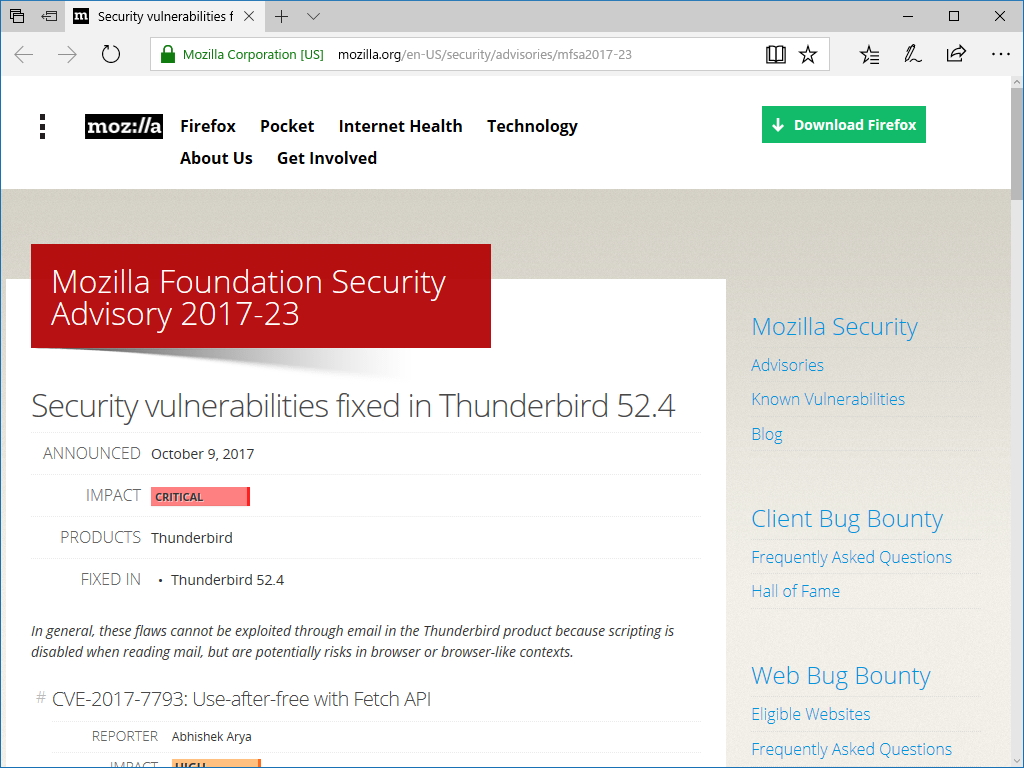Click the Download Firefox button
This screenshot has width=1024, height=768.
click(843, 124)
